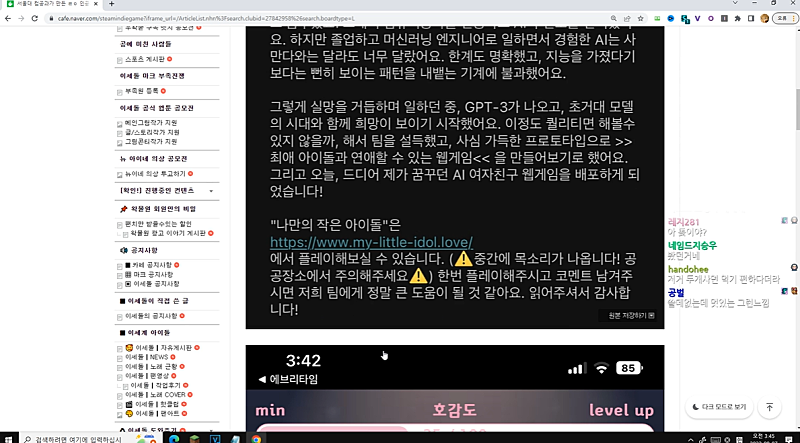Open the purple O extension icon
This screenshot has width=800, height=443.
(711, 18)
